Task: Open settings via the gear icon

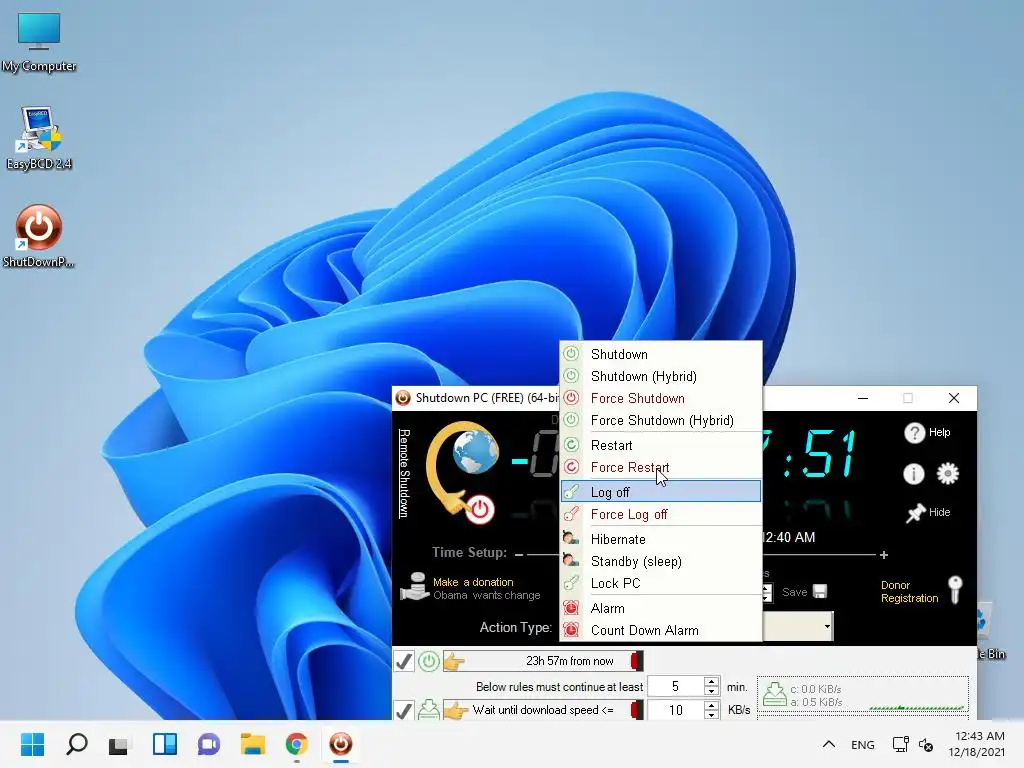Action: 948,473
